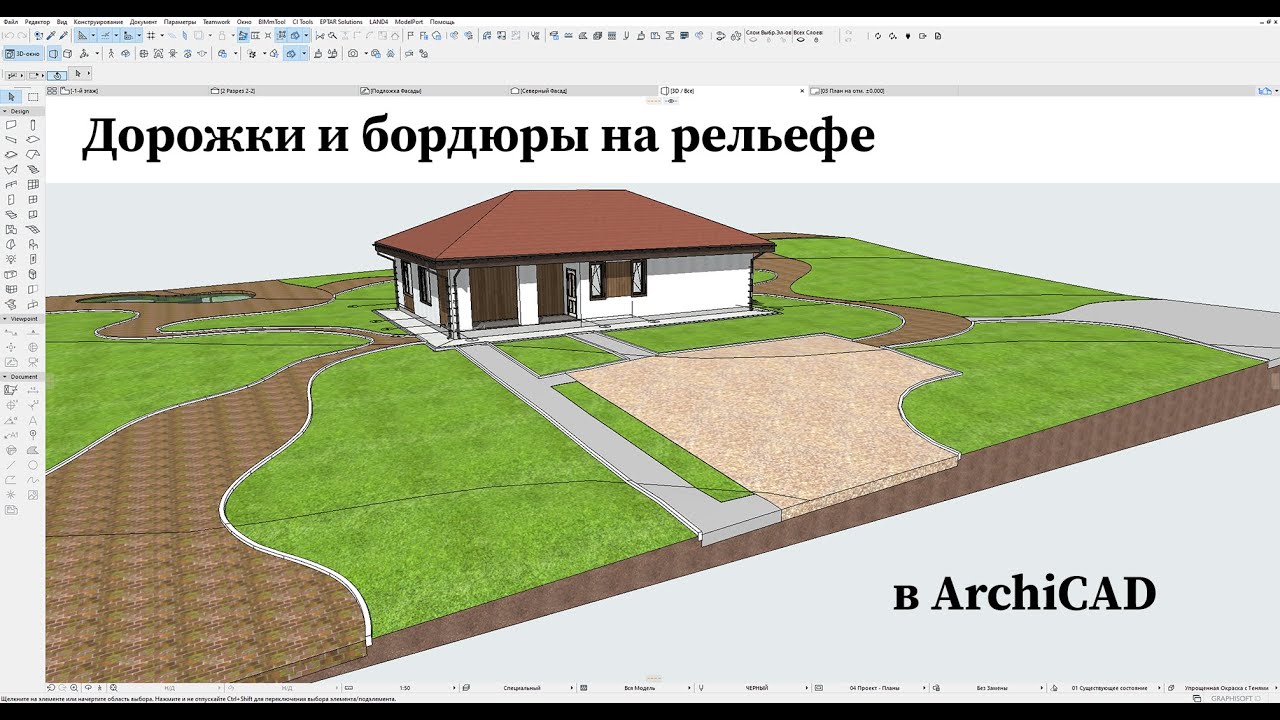The image size is (1280, 720).
Task: Open the Редактор menu
Action: click(x=37, y=21)
